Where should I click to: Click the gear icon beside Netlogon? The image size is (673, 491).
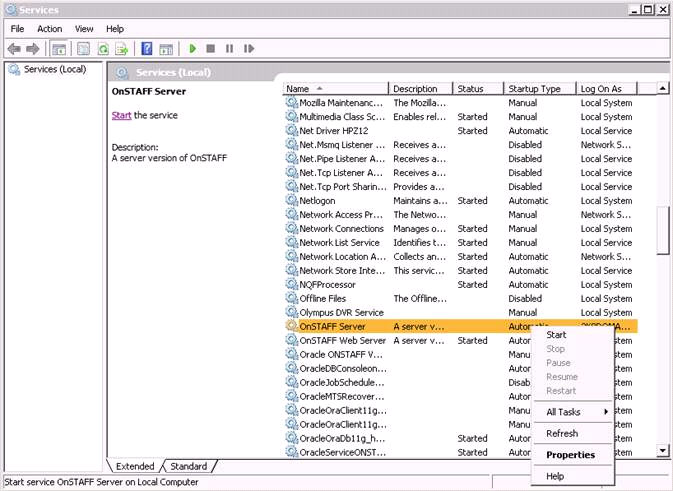(292, 200)
